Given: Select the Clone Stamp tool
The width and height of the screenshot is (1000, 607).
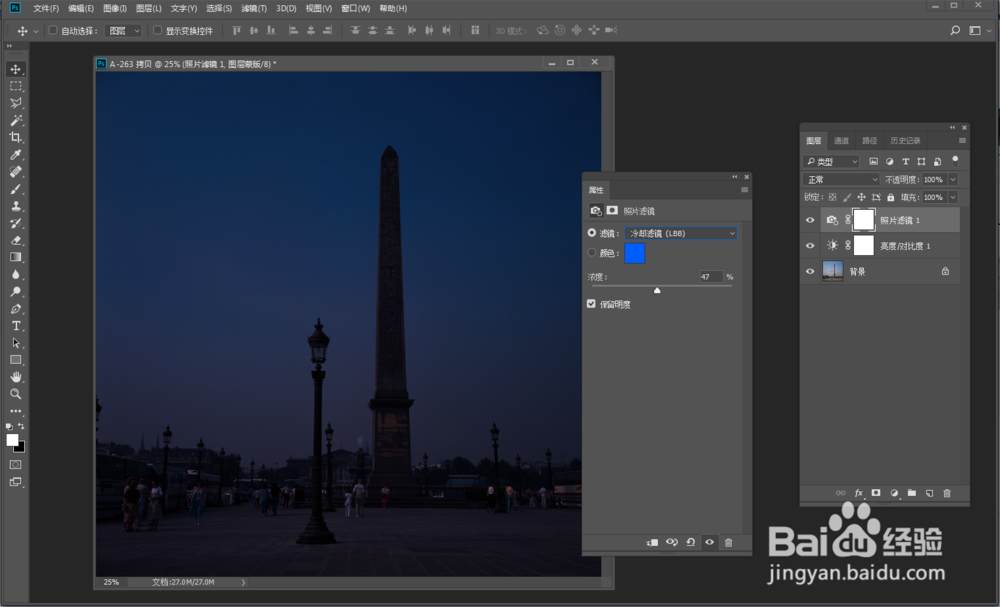Looking at the screenshot, I should (16, 206).
